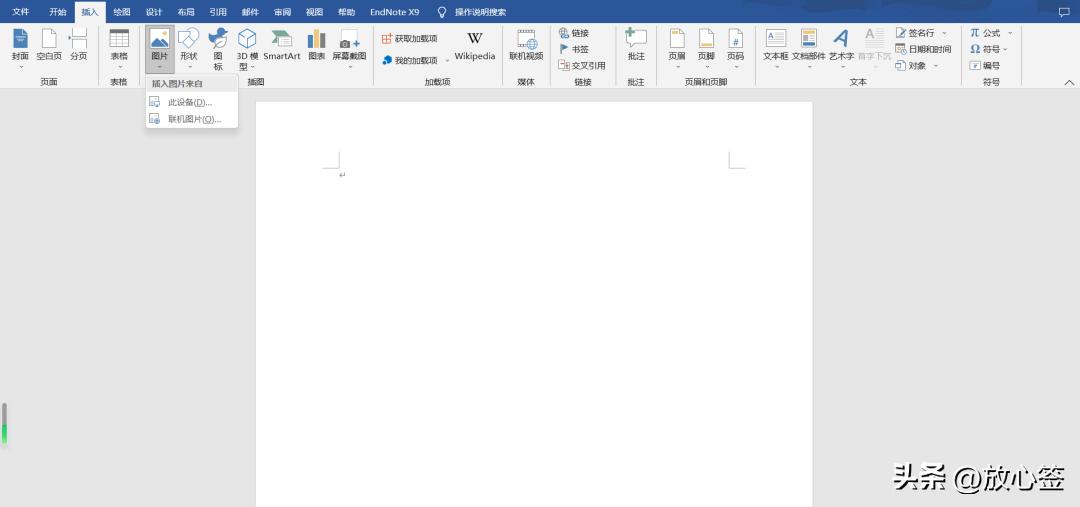Image resolution: width=1080 pixels, height=507 pixels.
Task: Open the File (文件) tab
Action: tap(21, 12)
